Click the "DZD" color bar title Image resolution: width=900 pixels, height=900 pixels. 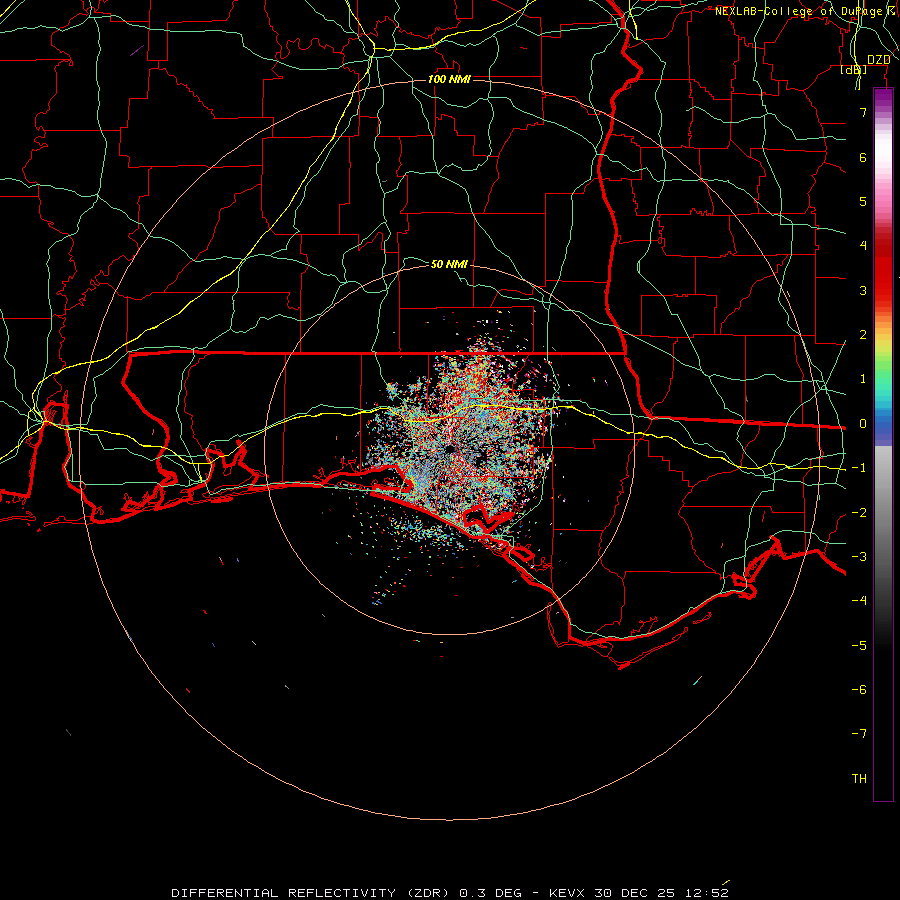(879, 60)
